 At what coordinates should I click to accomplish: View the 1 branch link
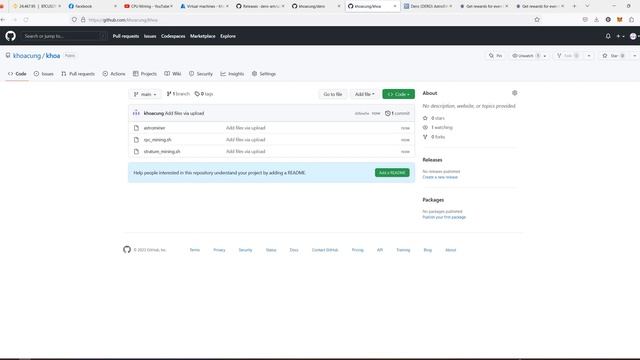coord(178,94)
